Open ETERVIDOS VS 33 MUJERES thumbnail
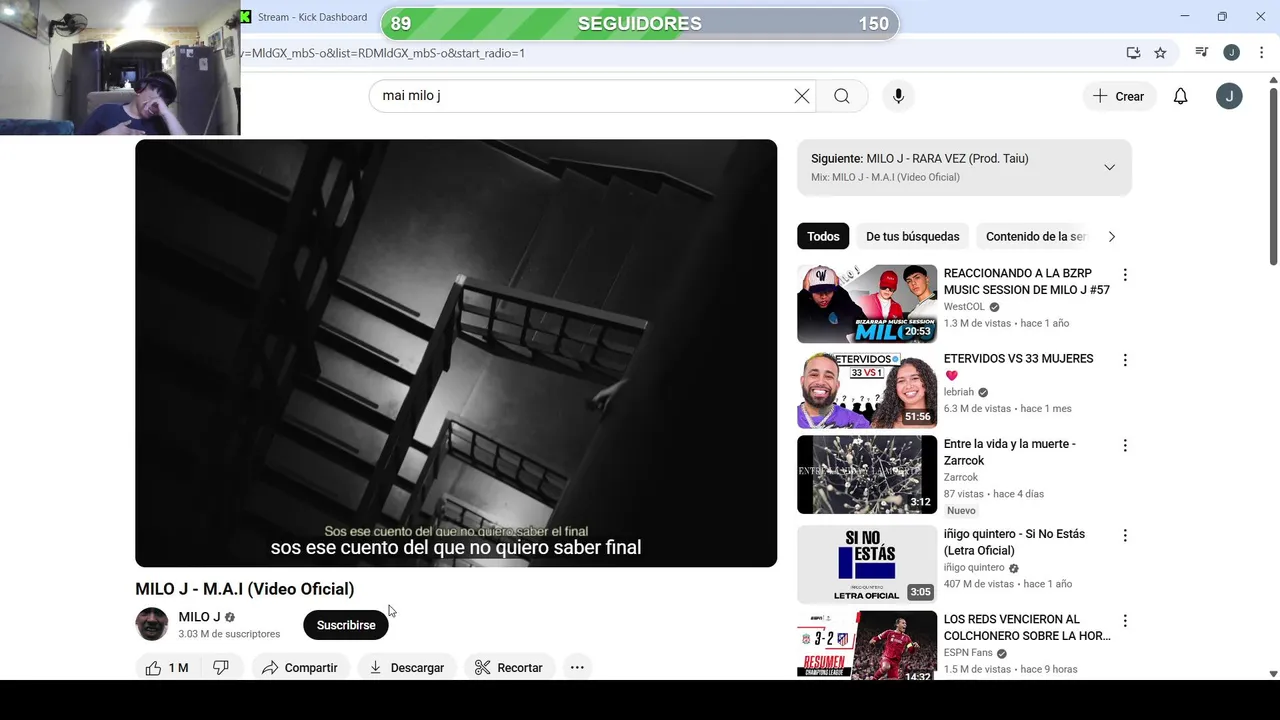This screenshot has height=720, width=1280. [x=867, y=389]
